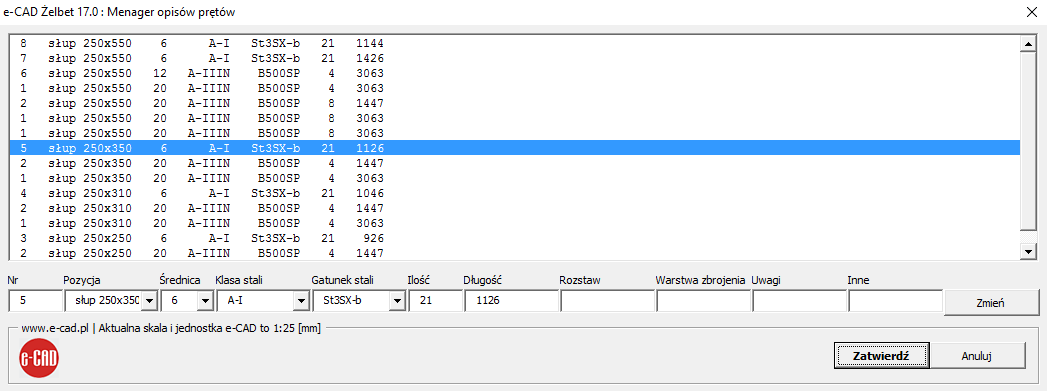Image resolution: width=1047 pixels, height=391 pixels.
Task: Click the Nr input field
Action: point(35,302)
